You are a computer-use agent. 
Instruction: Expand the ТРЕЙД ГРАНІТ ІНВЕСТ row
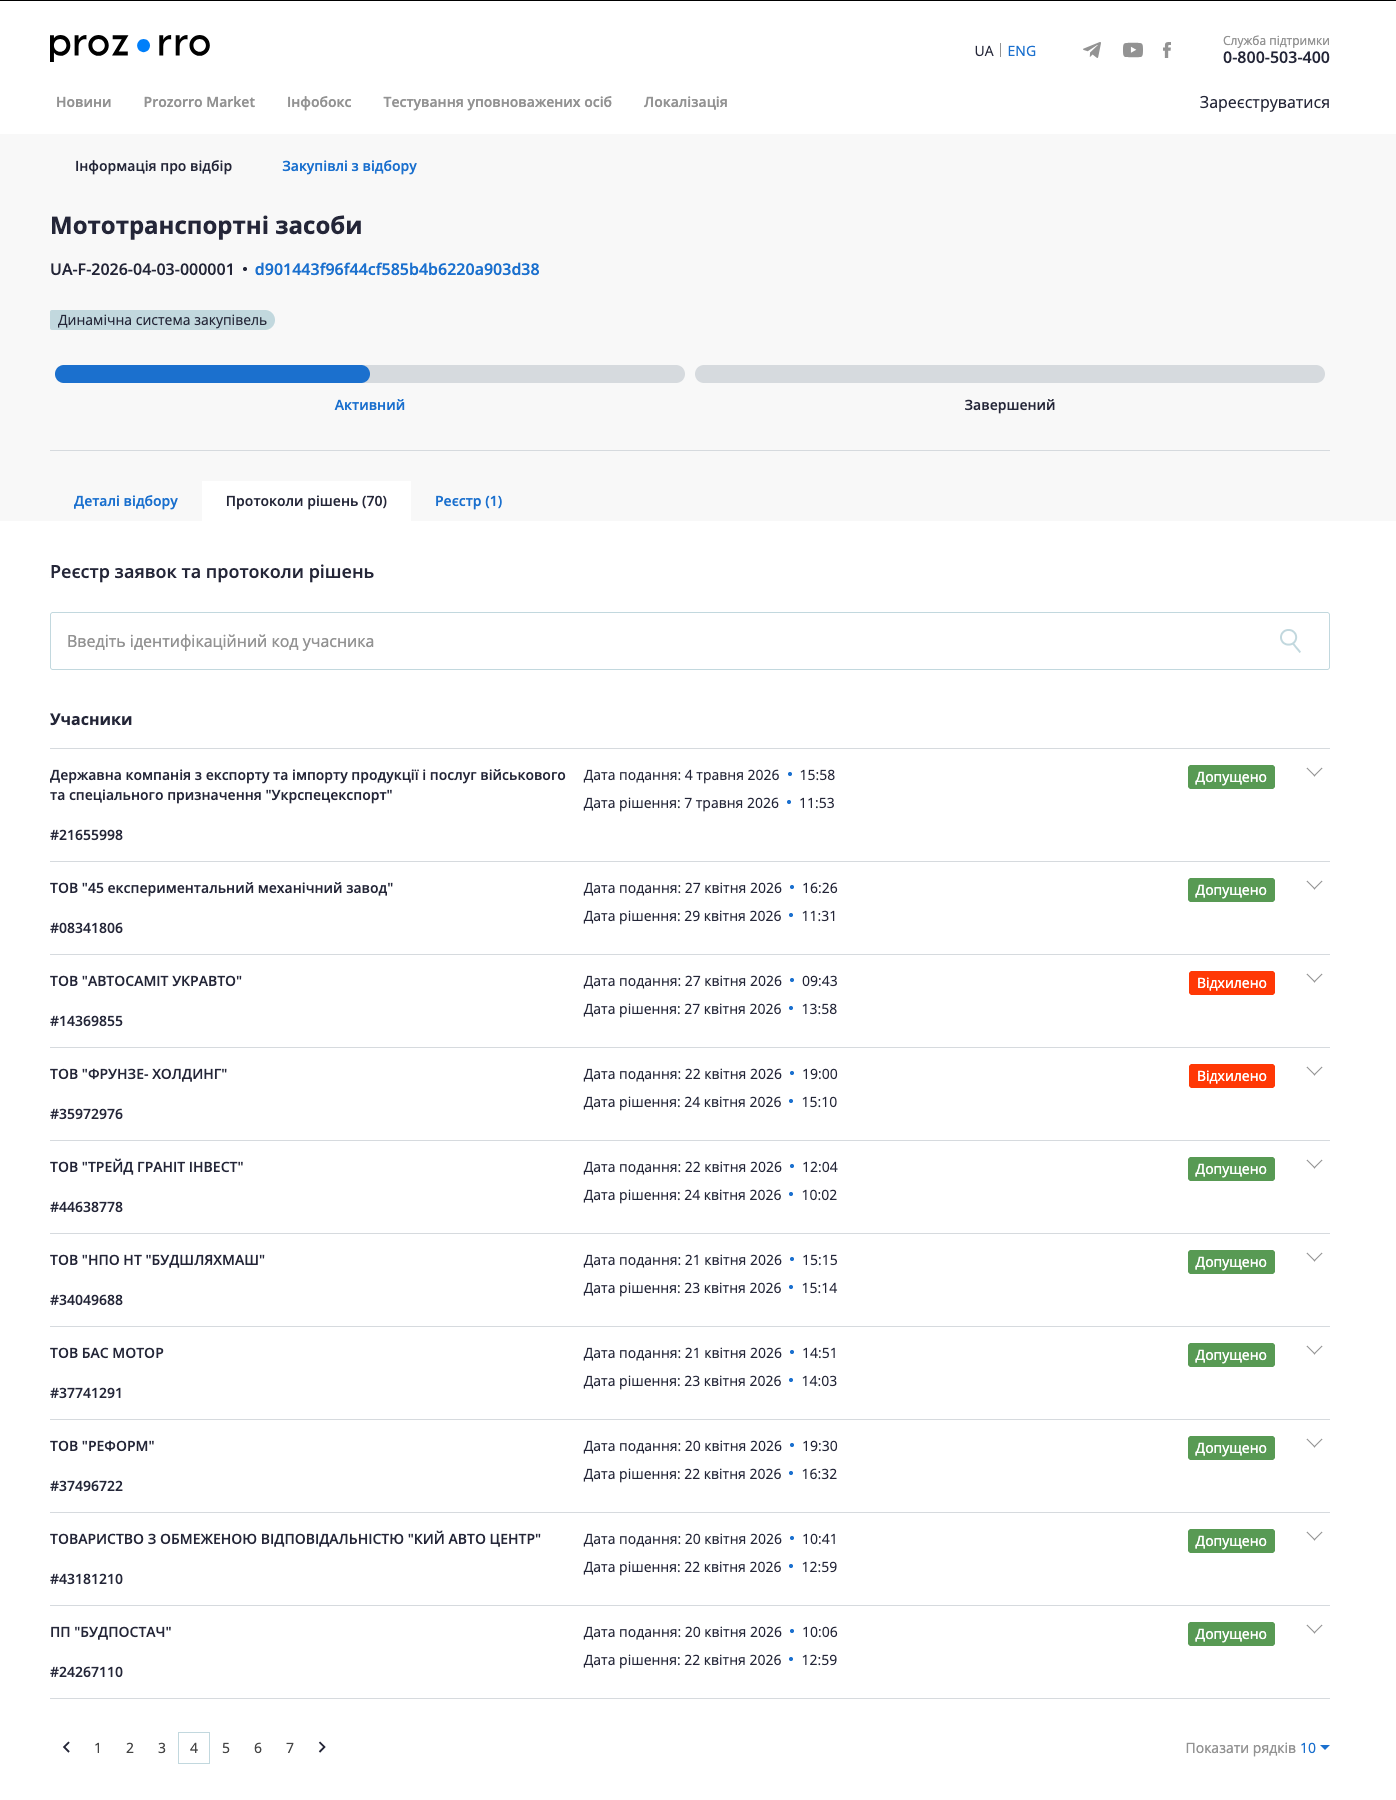[1315, 1164]
